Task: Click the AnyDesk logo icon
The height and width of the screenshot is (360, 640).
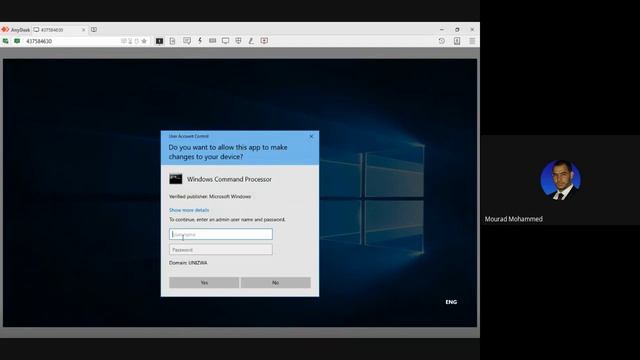Action: [5, 30]
